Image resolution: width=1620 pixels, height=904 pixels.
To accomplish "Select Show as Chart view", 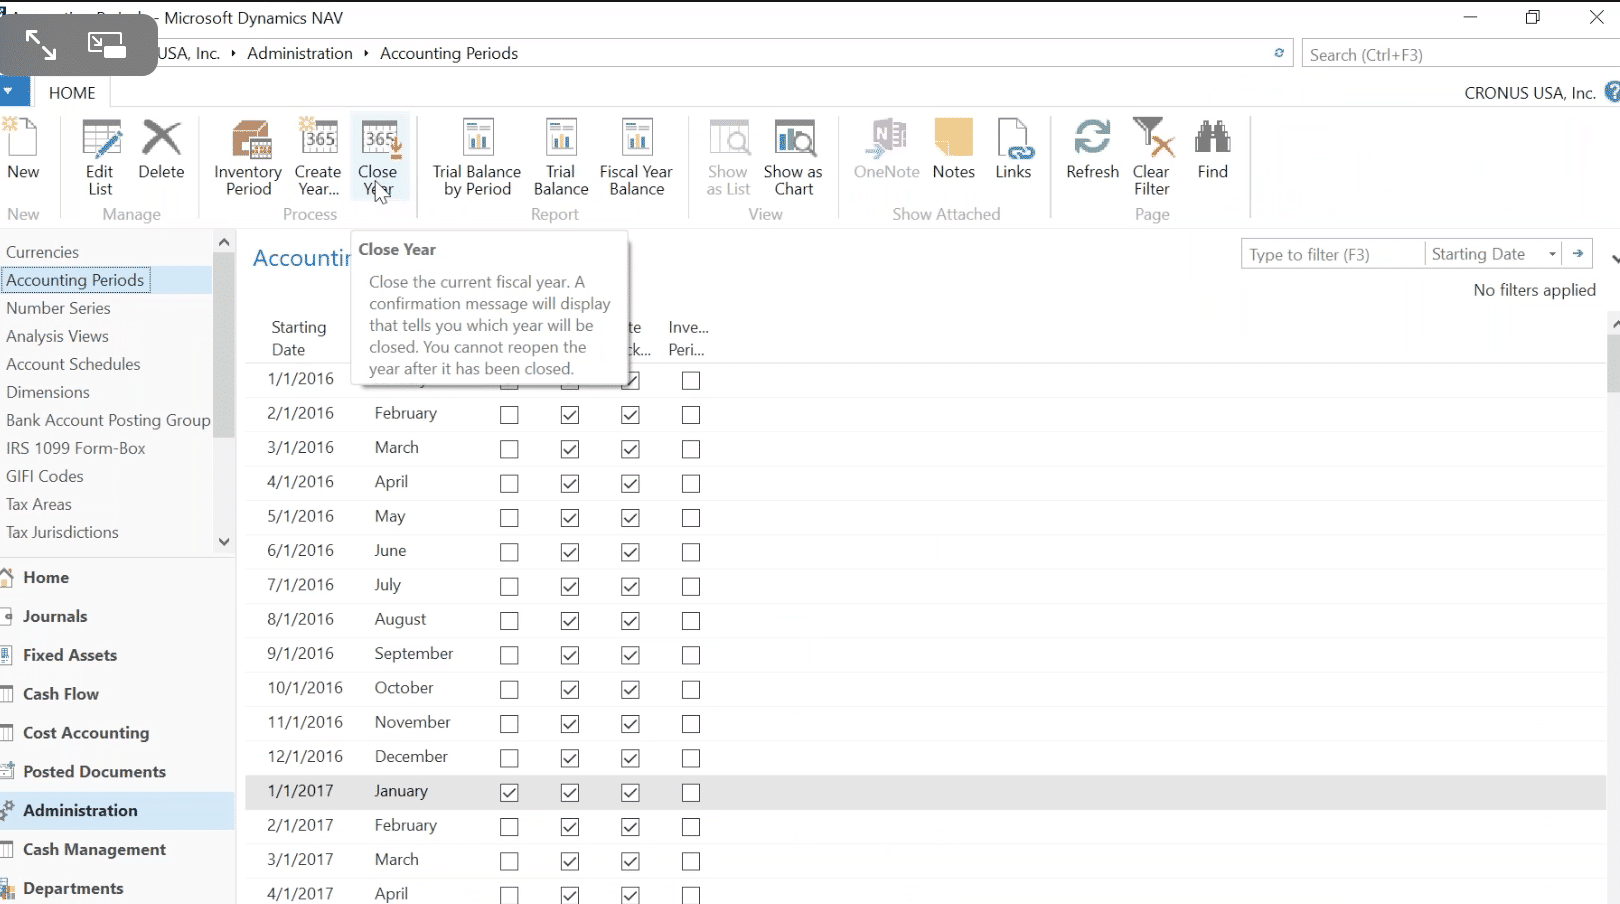I will pos(793,157).
